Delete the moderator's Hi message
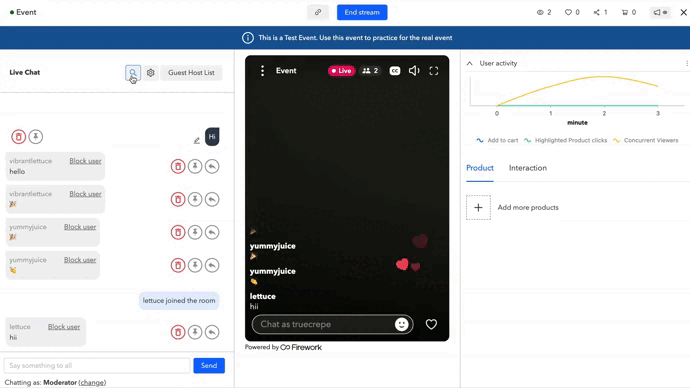Screen dimensions: 690x388 click(x=18, y=137)
